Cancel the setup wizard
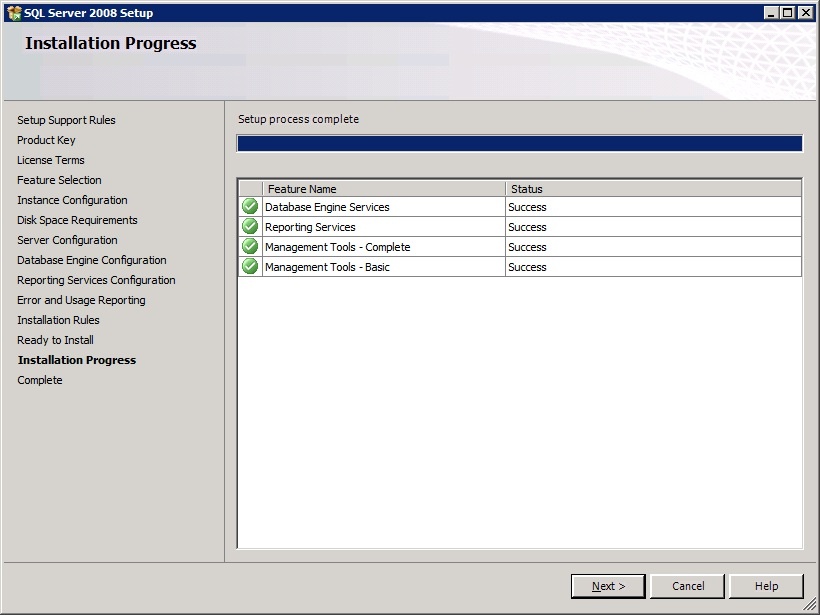 click(x=688, y=586)
